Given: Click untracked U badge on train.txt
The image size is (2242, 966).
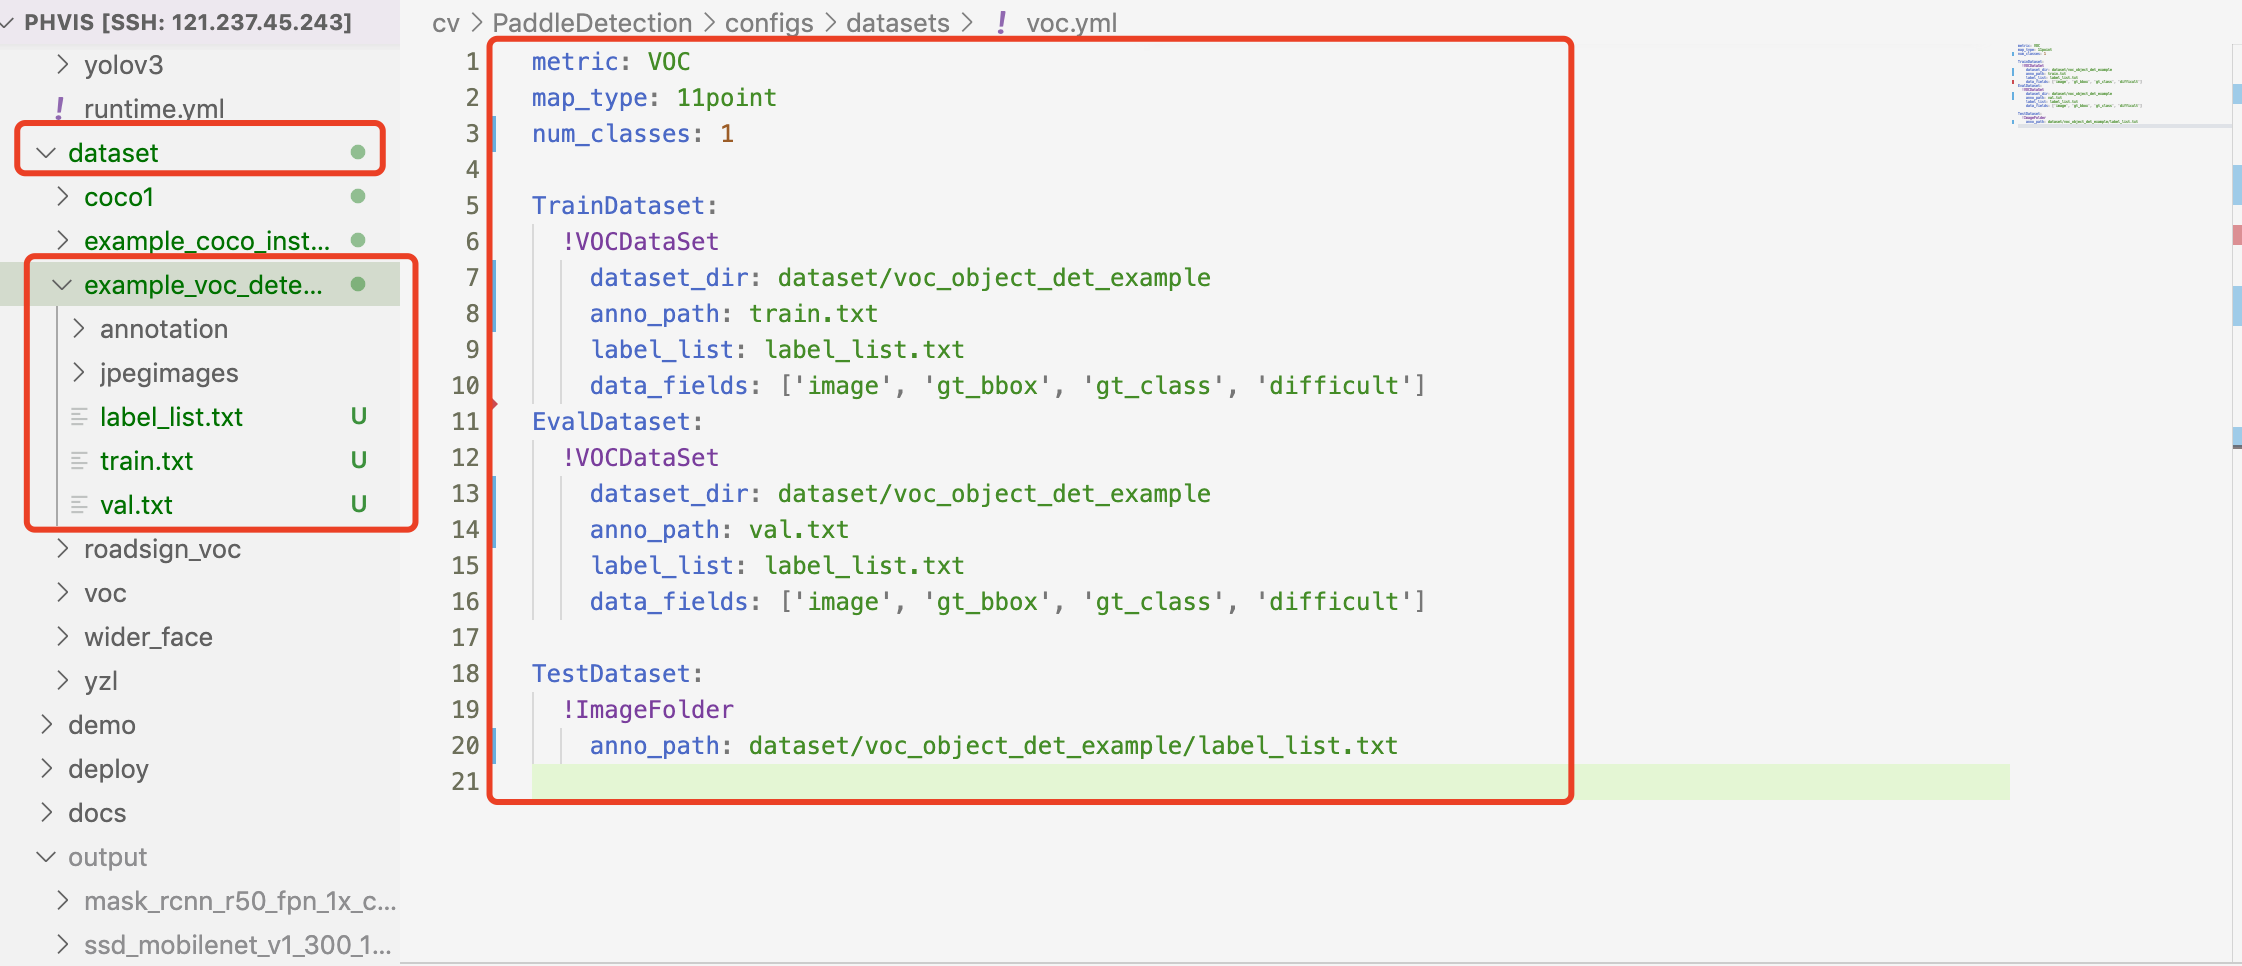Looking at the screenshot, I should coord(358,460).
